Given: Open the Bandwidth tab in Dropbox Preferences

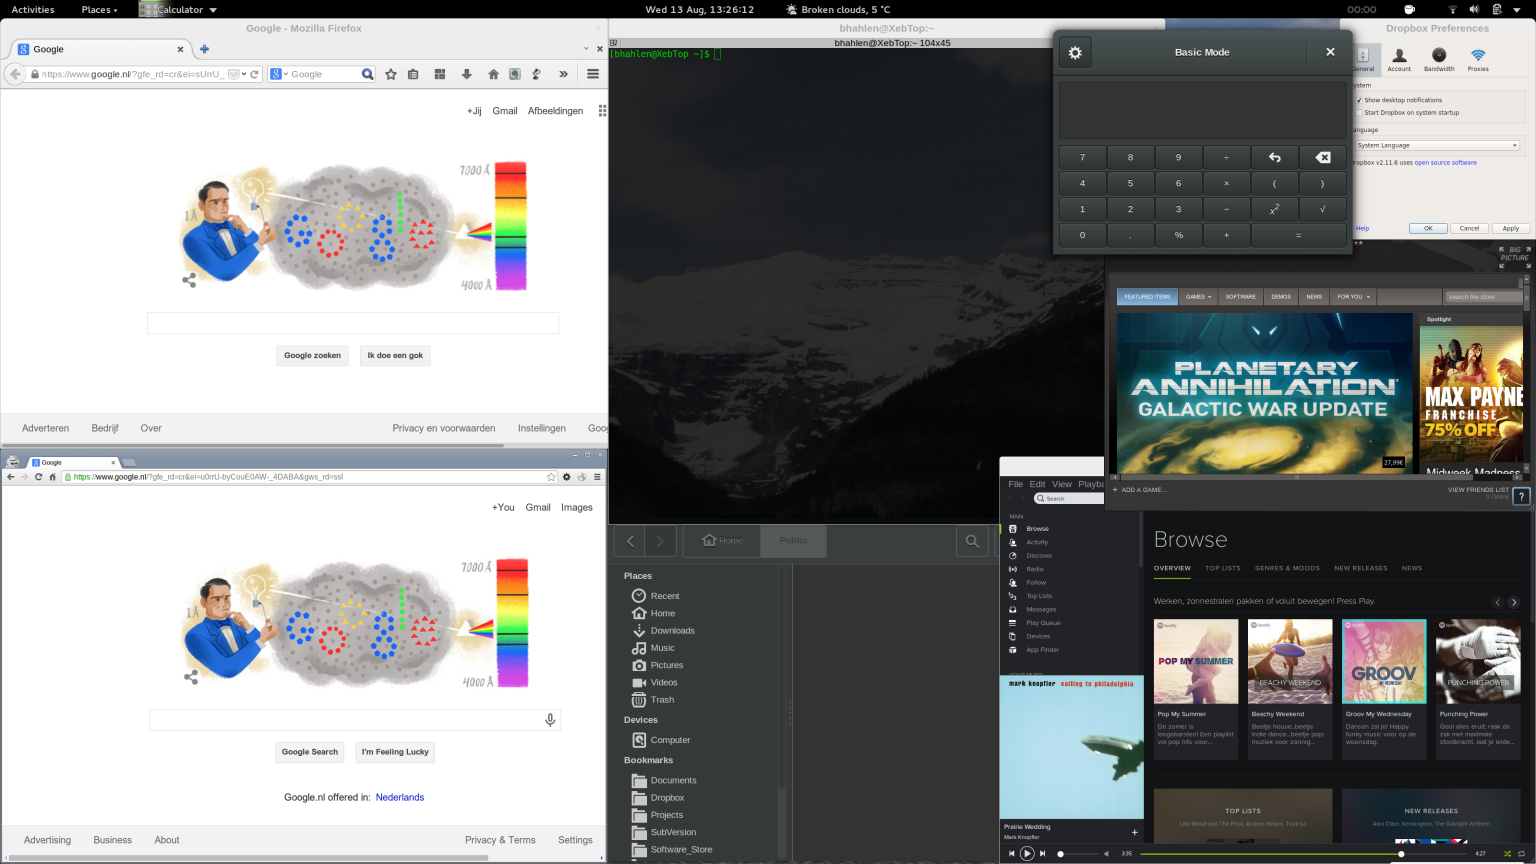Looking at the screenshot, I should click(1439, 60).
